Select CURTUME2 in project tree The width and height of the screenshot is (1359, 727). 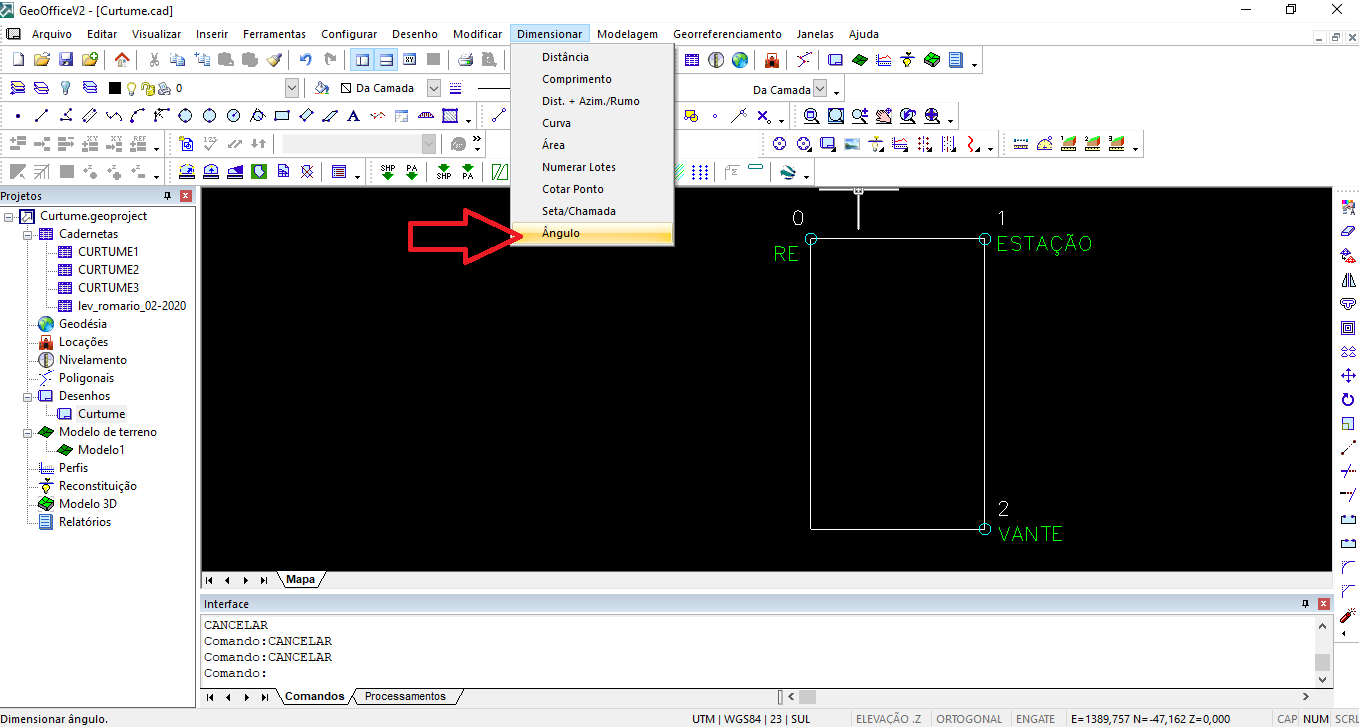pos(108,270)
